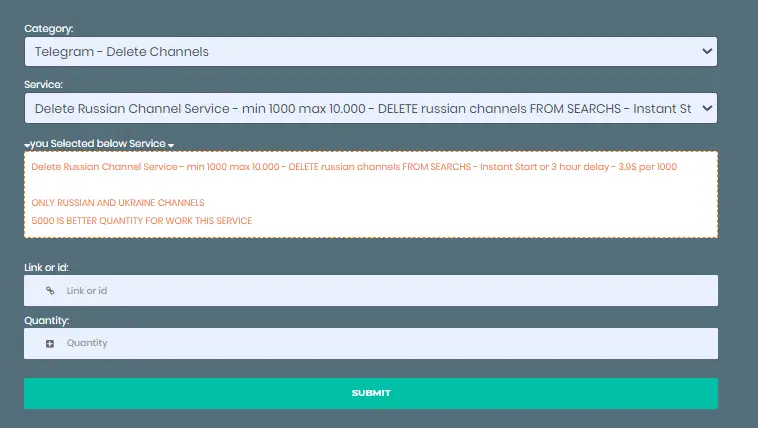The width and height of the screenshot is (758, 428).
Task: Open the Category dropdown showing Telegram - Delete Channels
Action: tap(371, 52)
